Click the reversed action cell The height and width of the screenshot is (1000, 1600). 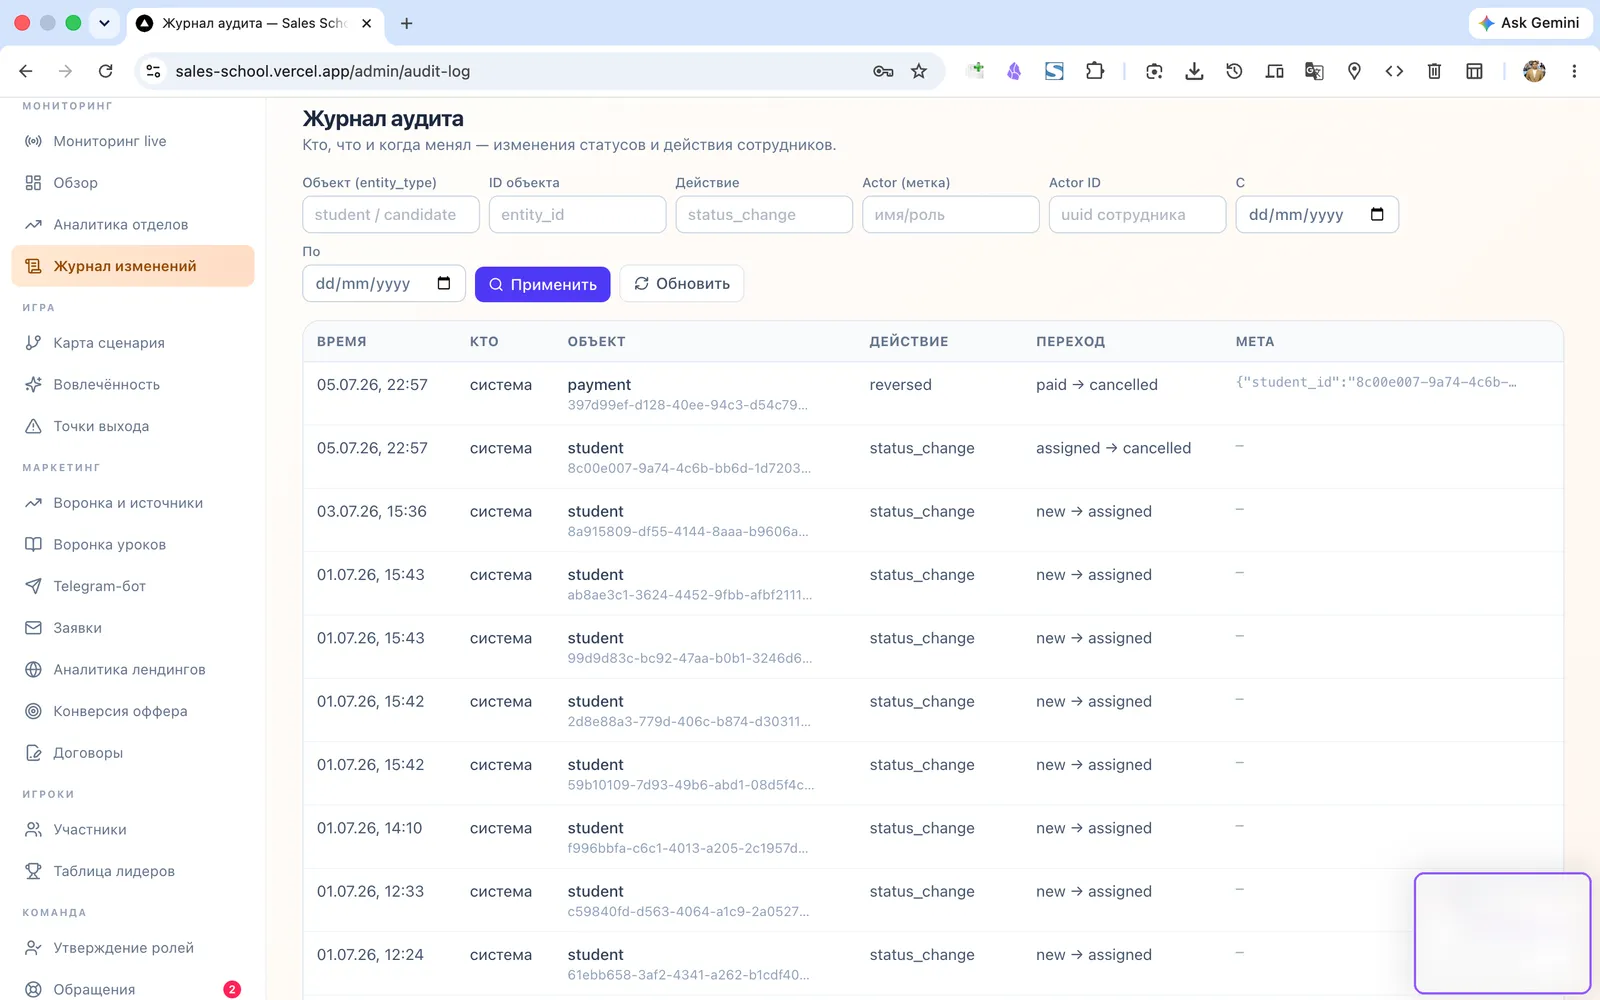point(901,385)
